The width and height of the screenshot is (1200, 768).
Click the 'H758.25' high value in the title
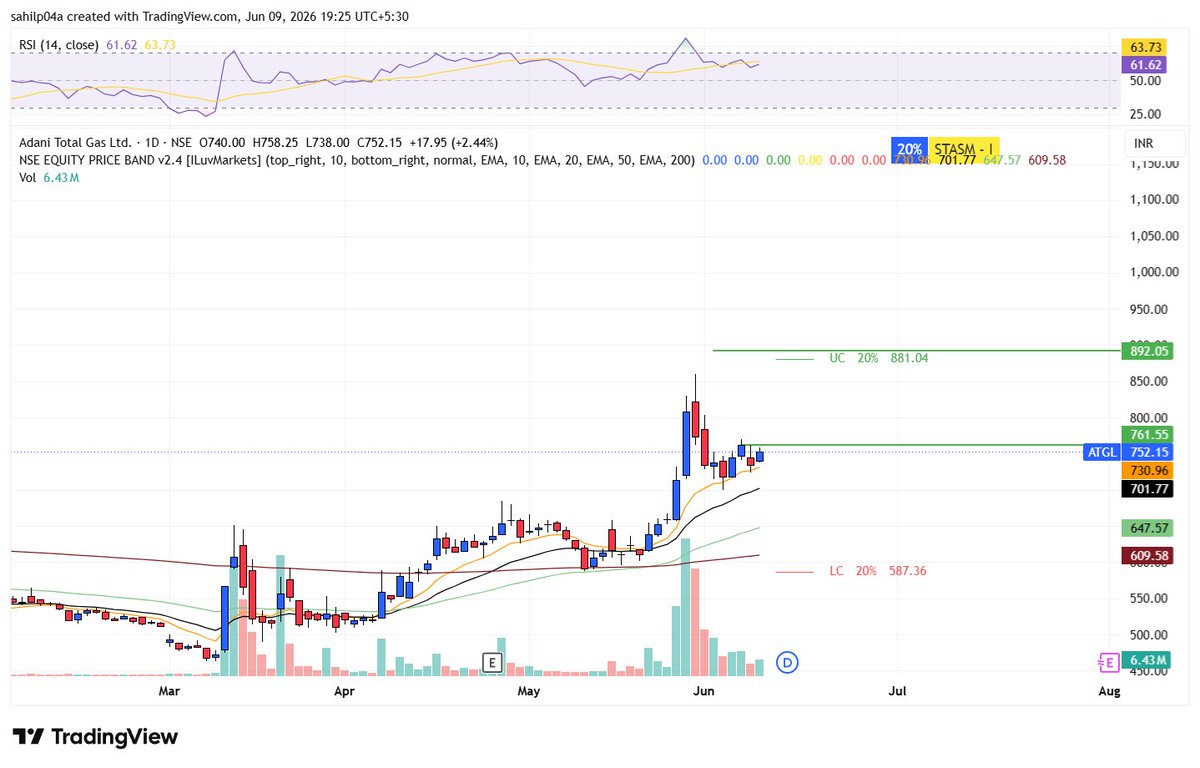click(x=276, y=143)
